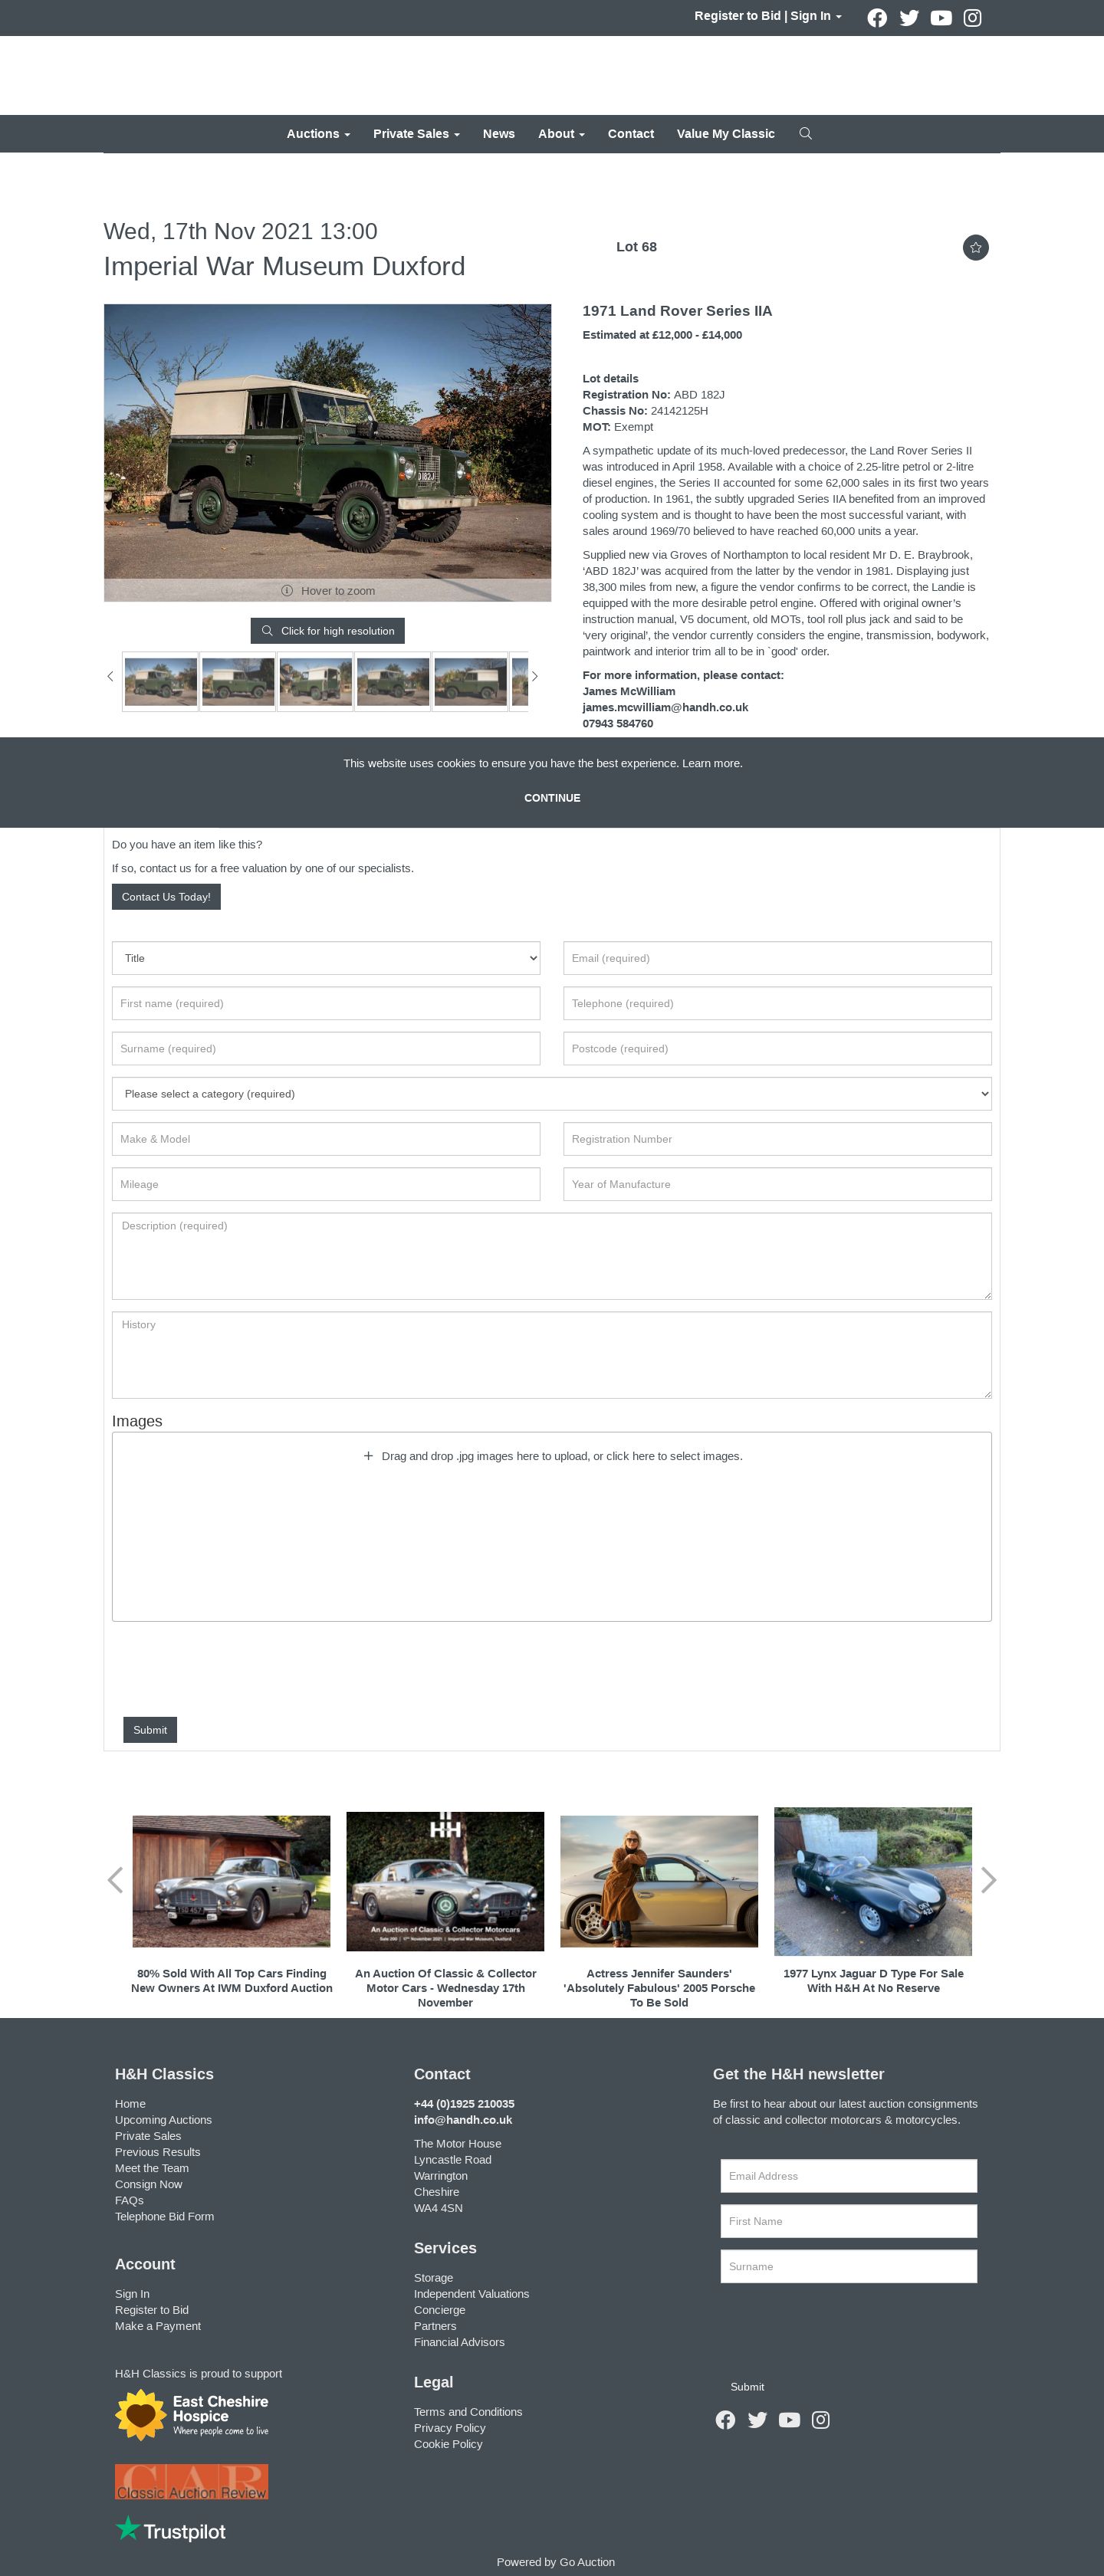Click the main Land Rover image

[328, 452]
